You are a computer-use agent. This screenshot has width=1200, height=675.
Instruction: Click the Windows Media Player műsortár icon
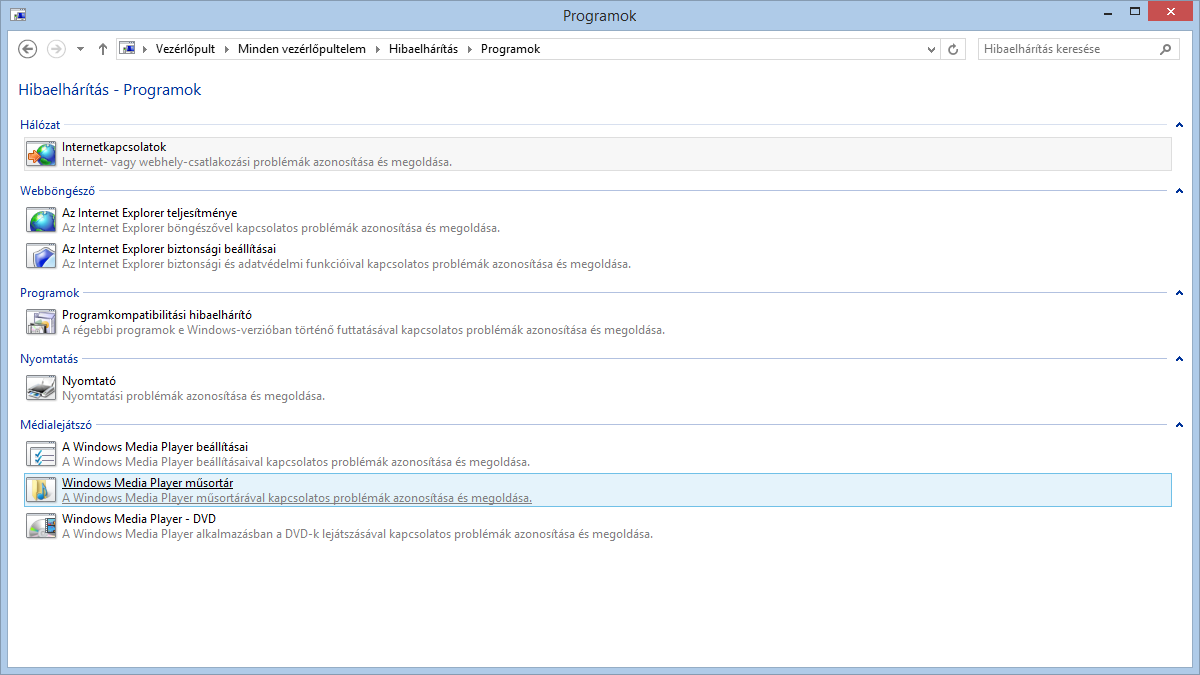pyautogui.click(x=41, y=490)
